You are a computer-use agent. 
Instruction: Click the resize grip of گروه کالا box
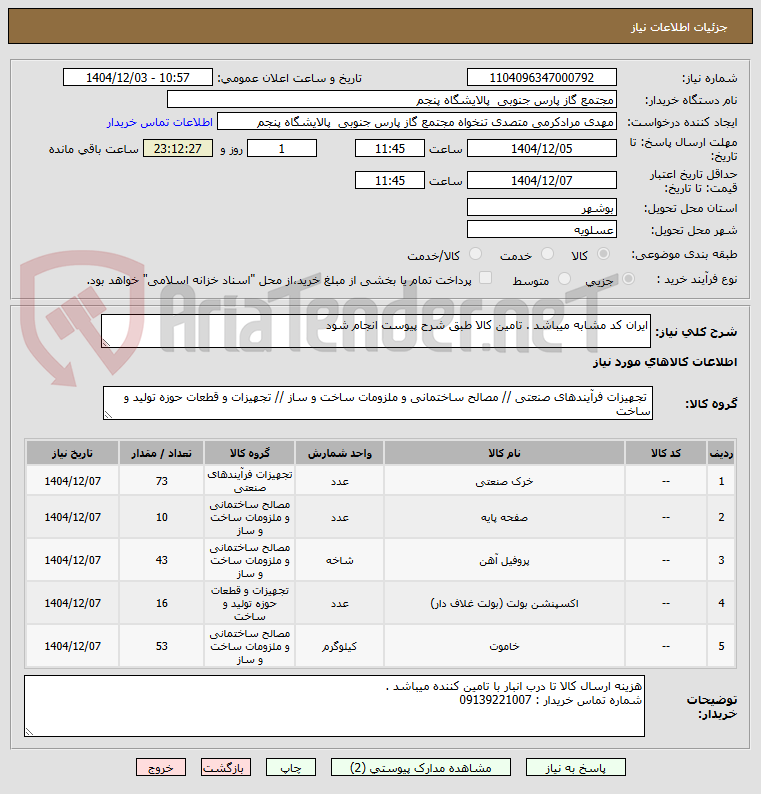click(107, 415)
